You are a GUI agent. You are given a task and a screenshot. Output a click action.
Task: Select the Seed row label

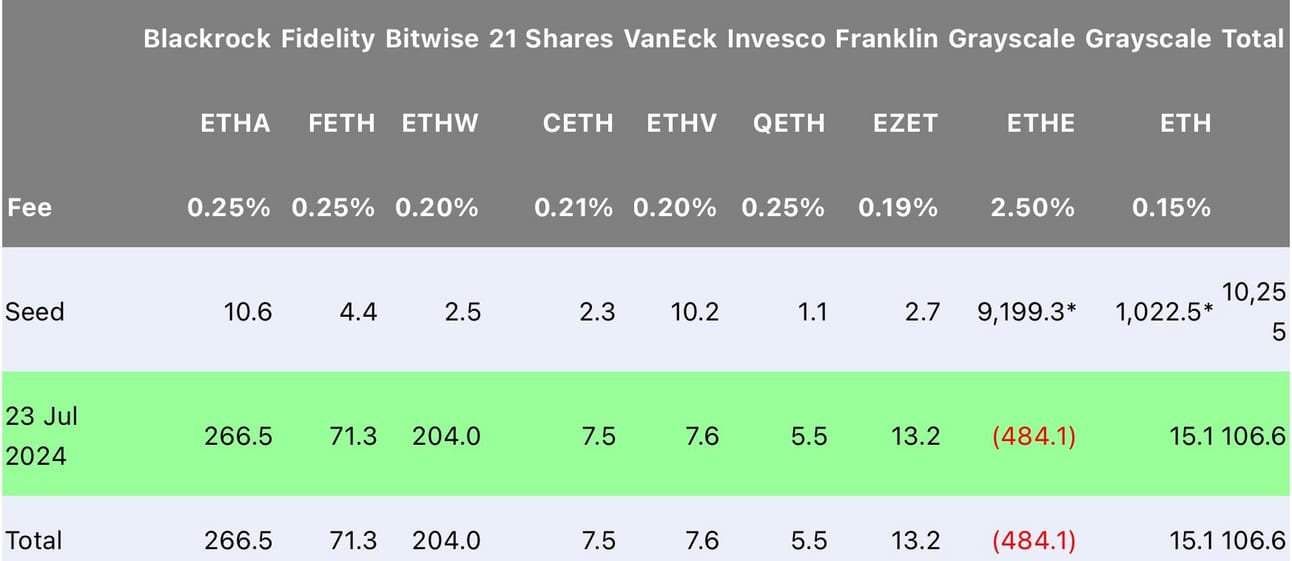pos(35,312)
